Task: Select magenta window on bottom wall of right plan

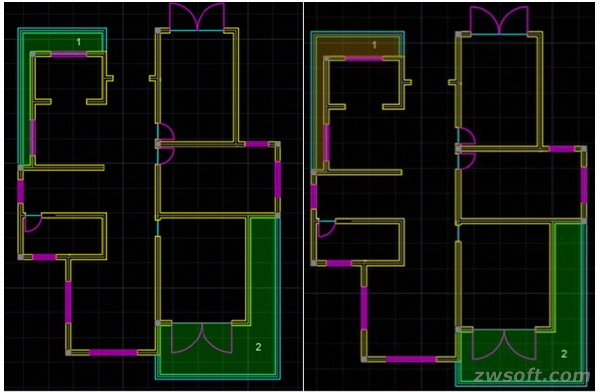Action: click(x=411, y=359)
